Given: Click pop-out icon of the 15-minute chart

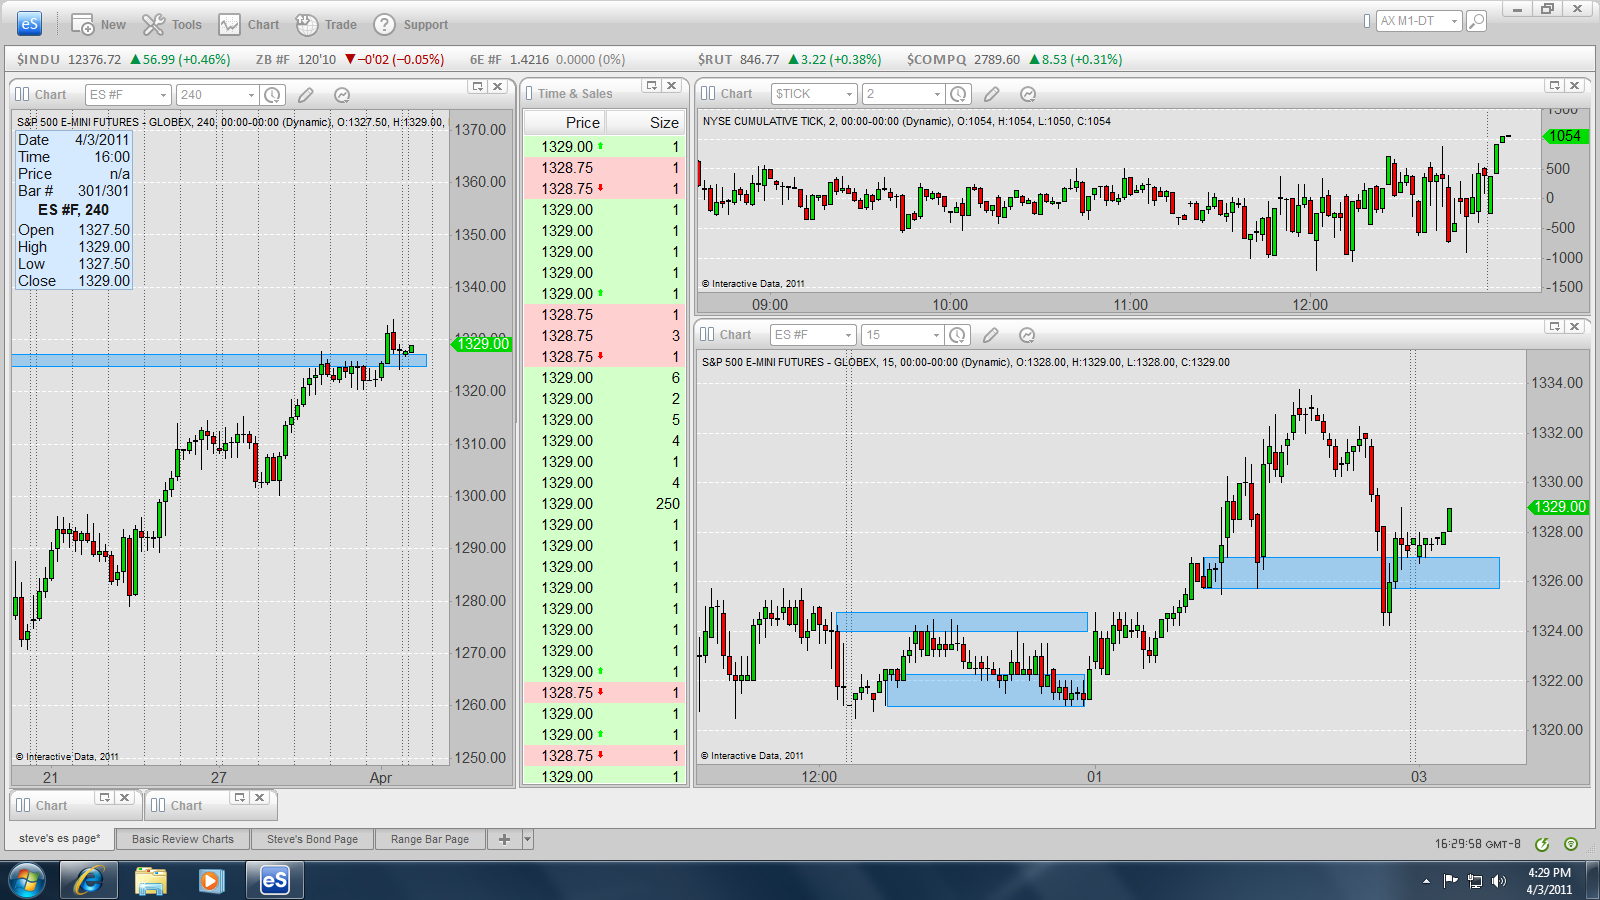Looking at the screenshot, I should pyautogui.click(x=1554, y=327).
